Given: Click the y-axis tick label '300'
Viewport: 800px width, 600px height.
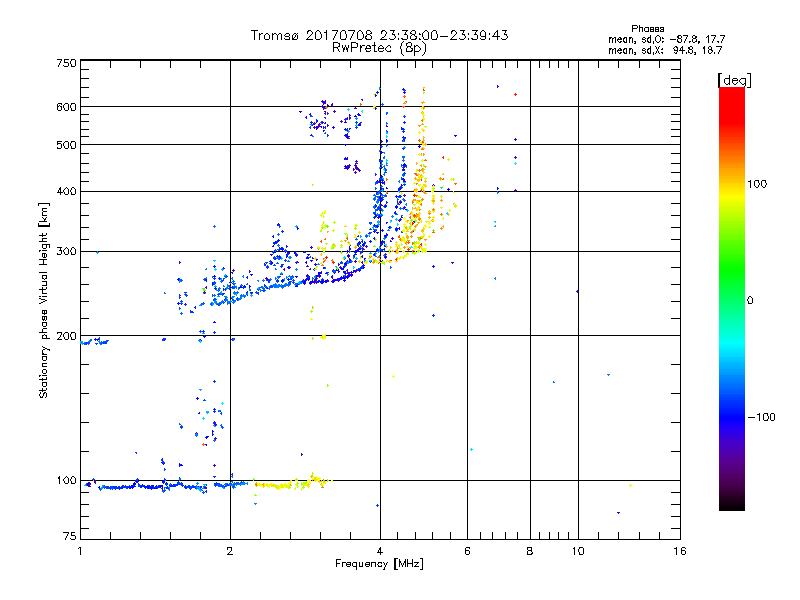Looking at the screenshot, I should pos(66,252).
